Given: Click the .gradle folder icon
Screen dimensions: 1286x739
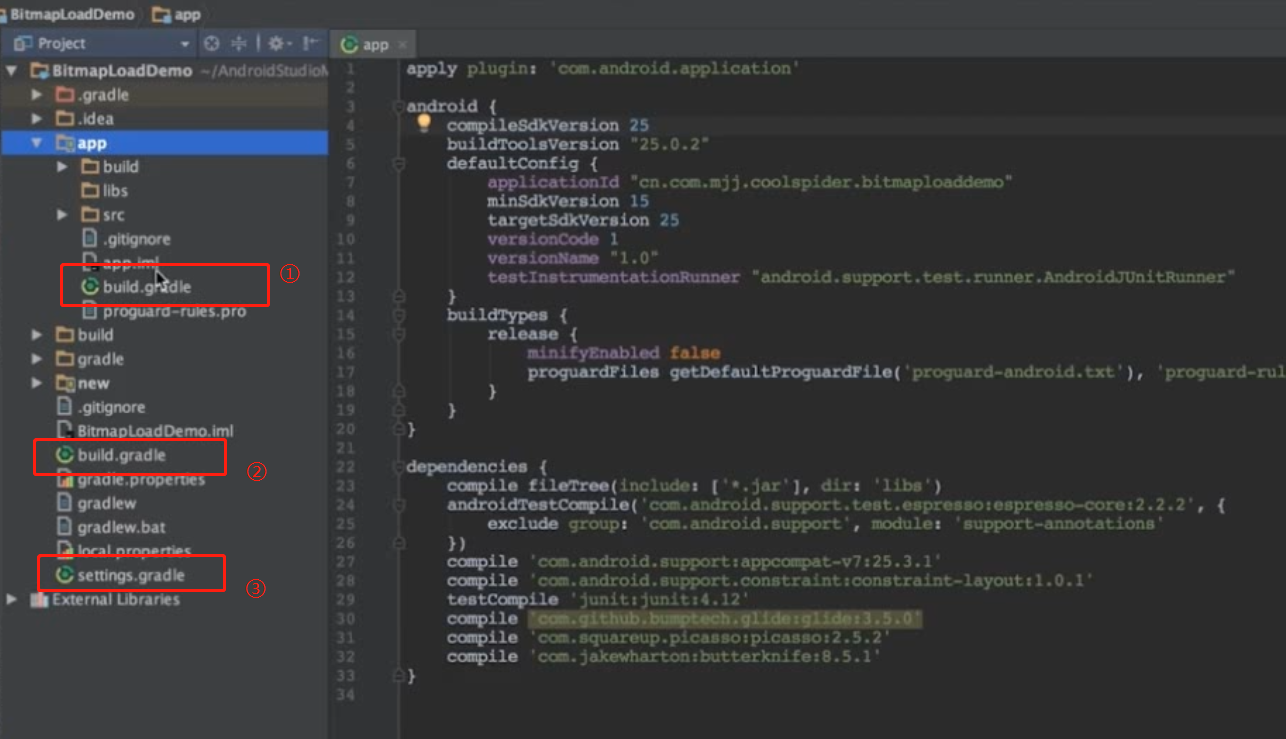Looking at the screenshot, I should tap(65, 95).
